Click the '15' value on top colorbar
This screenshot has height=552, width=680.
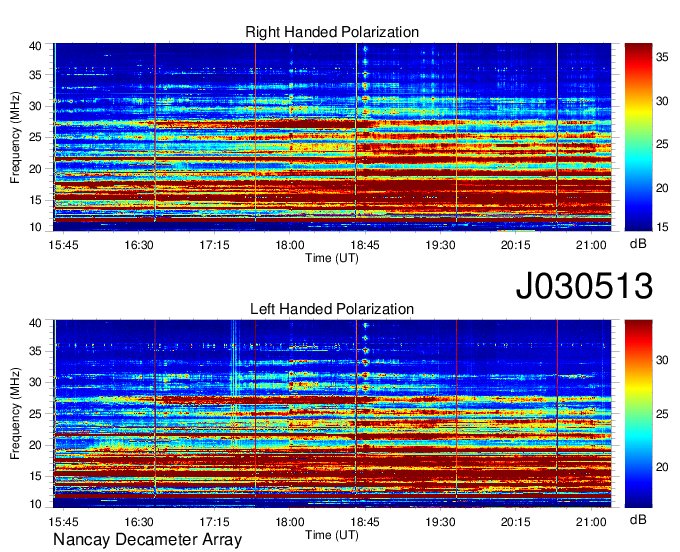tap(662, 227)
